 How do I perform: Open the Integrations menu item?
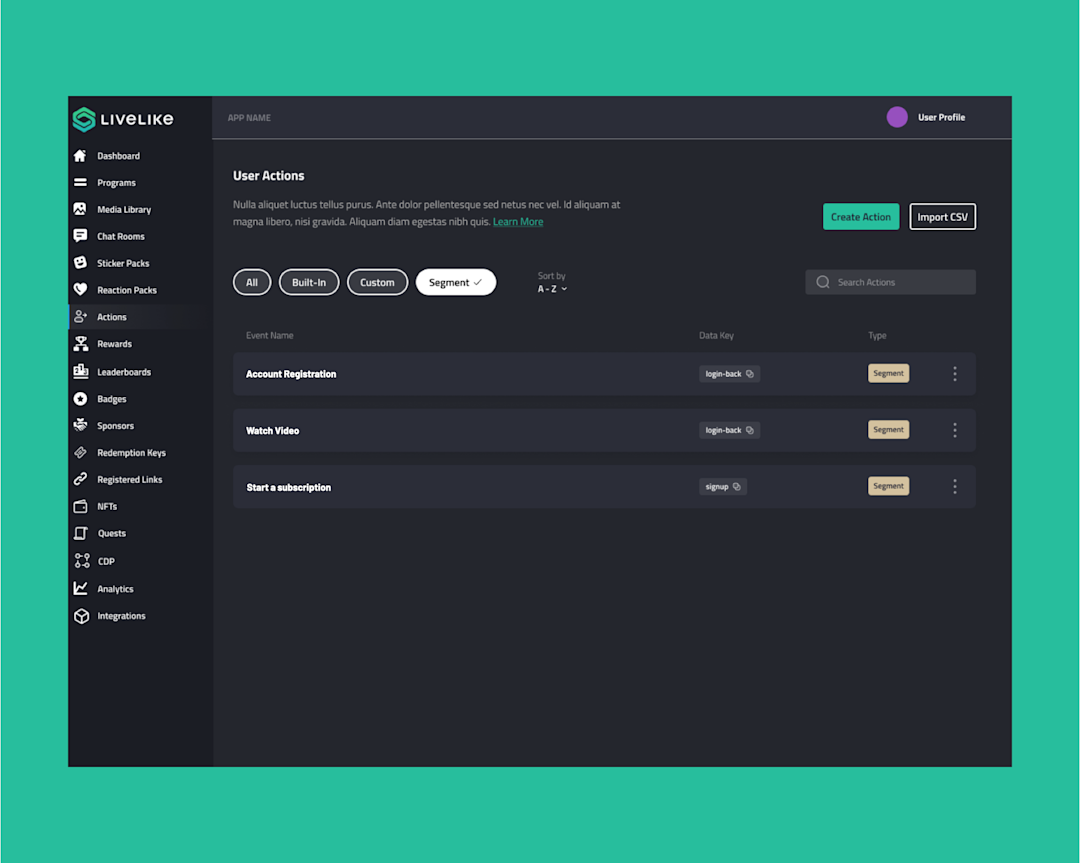coord(121,616)
